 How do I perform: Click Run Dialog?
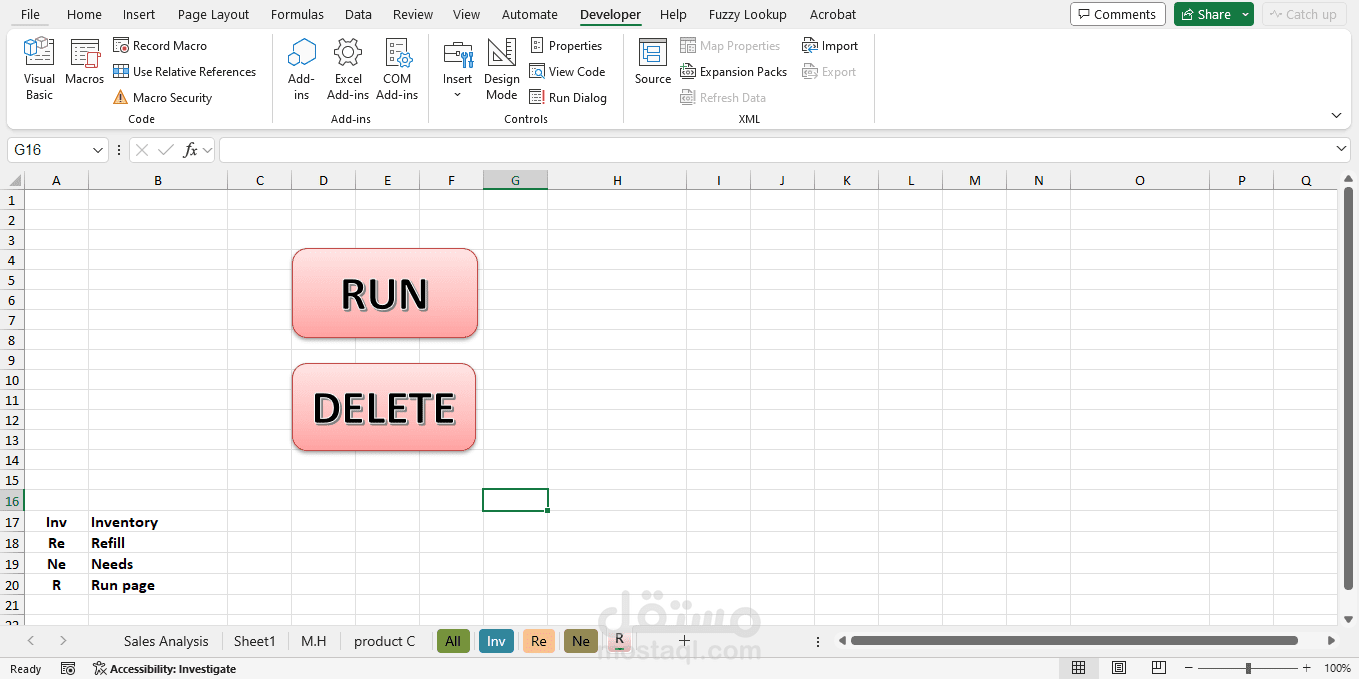[x=568, y=98]
